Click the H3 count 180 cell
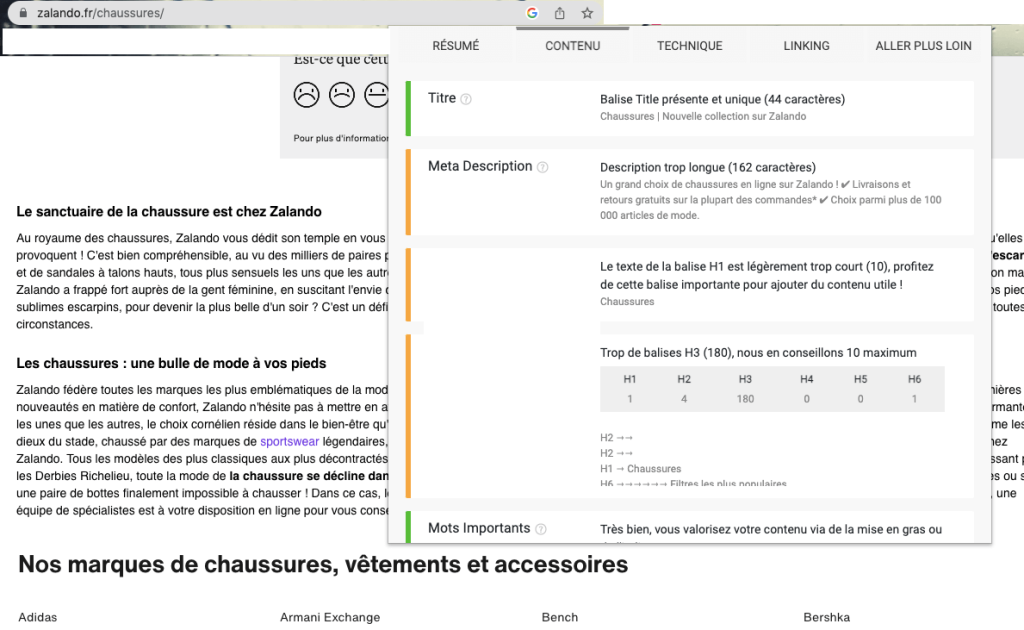 click(745, 399)
